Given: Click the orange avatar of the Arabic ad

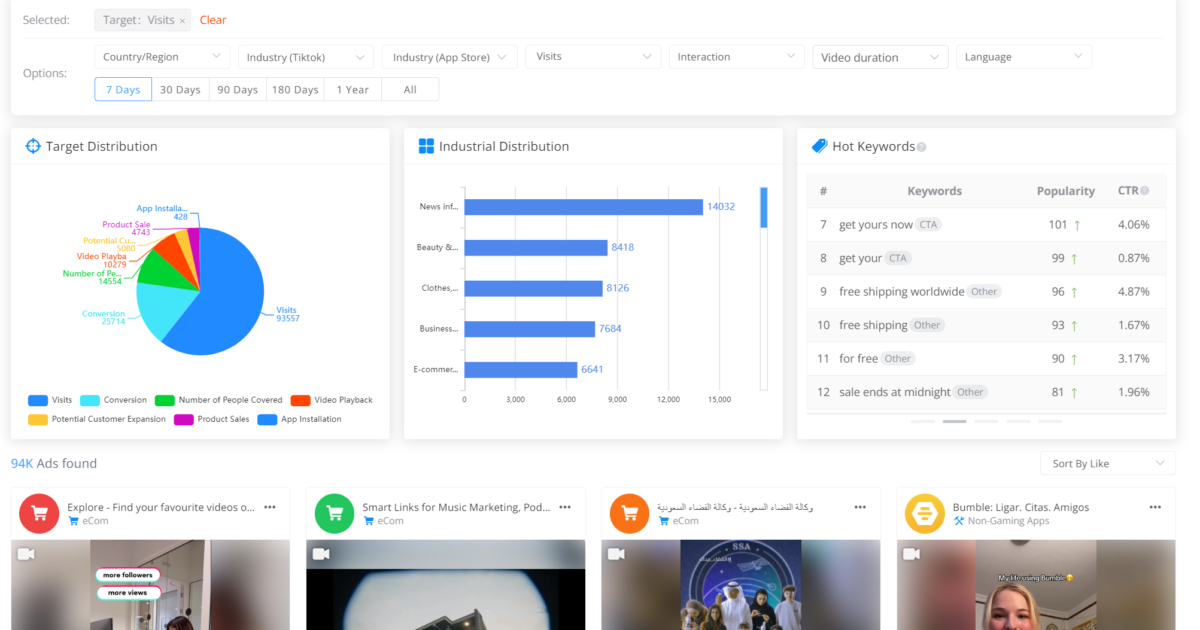Looking at the screenshot, I should click(x=629, y=513).
